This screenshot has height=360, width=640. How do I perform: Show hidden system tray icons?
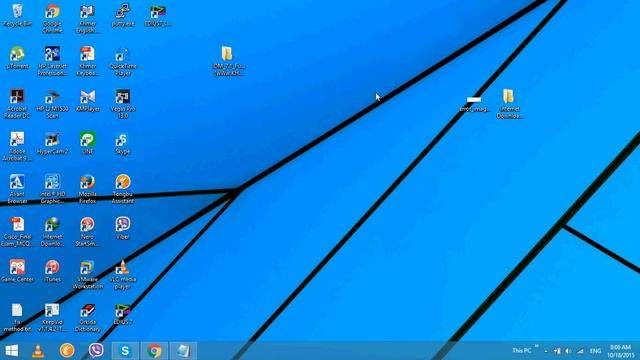546,351
